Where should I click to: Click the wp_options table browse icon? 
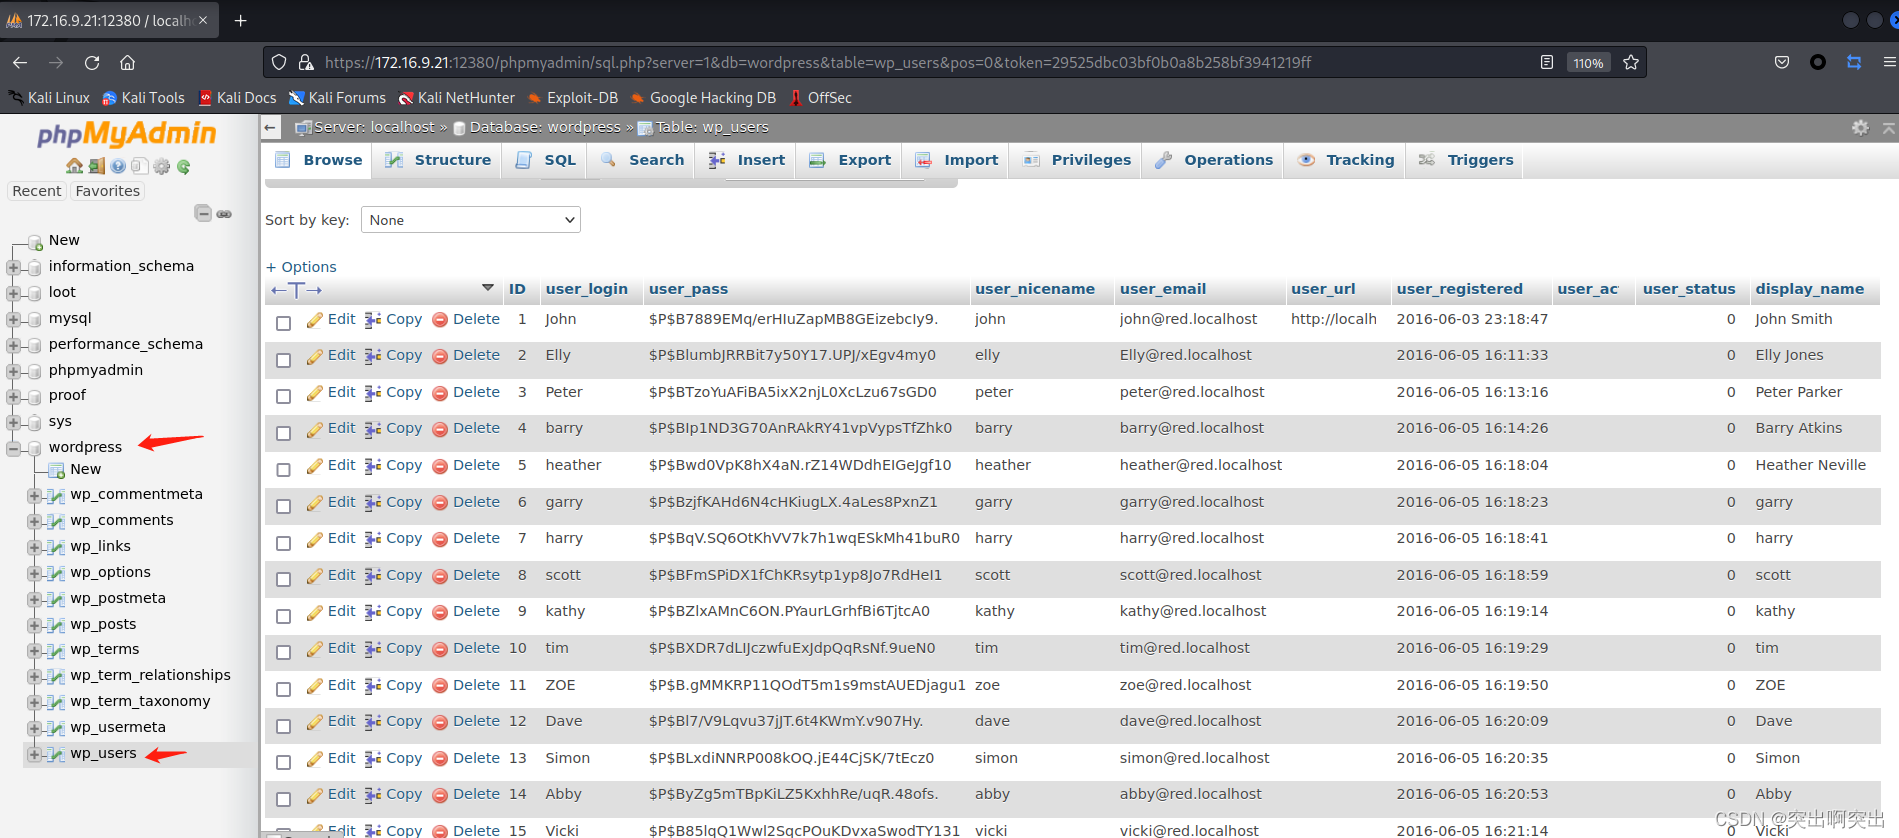(x=56, y=573)
